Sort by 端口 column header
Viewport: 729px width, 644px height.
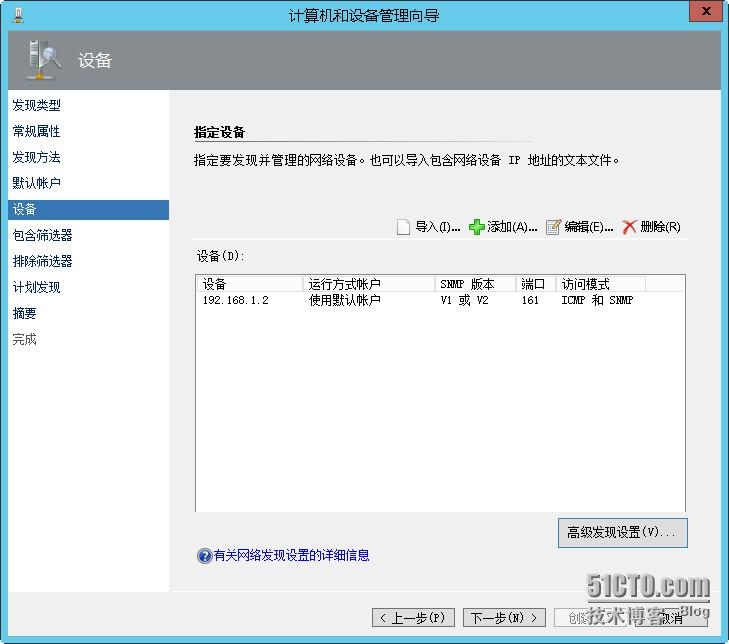(x=536, y=284)
